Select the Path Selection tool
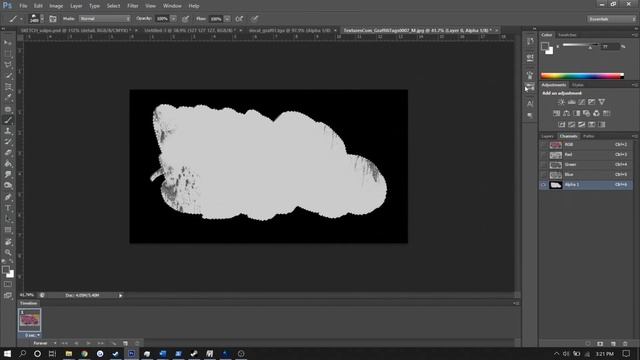The height and width of the screenshot is (360, 640). point(8,219)
